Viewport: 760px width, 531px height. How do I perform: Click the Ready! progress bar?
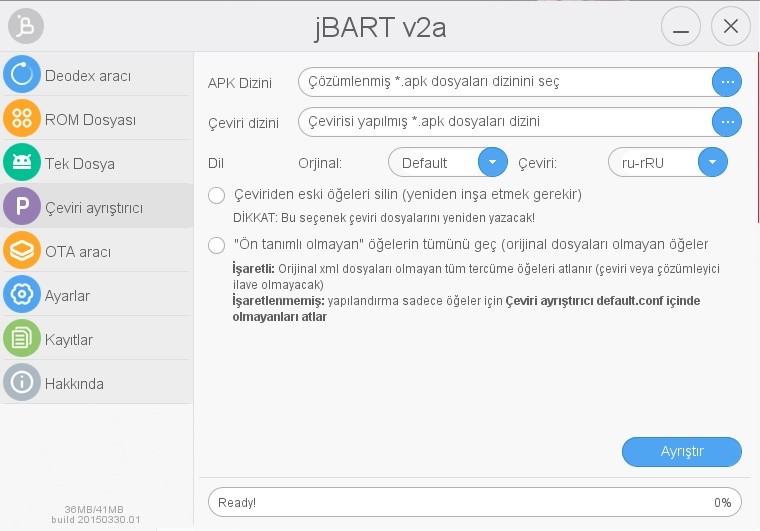475,502
